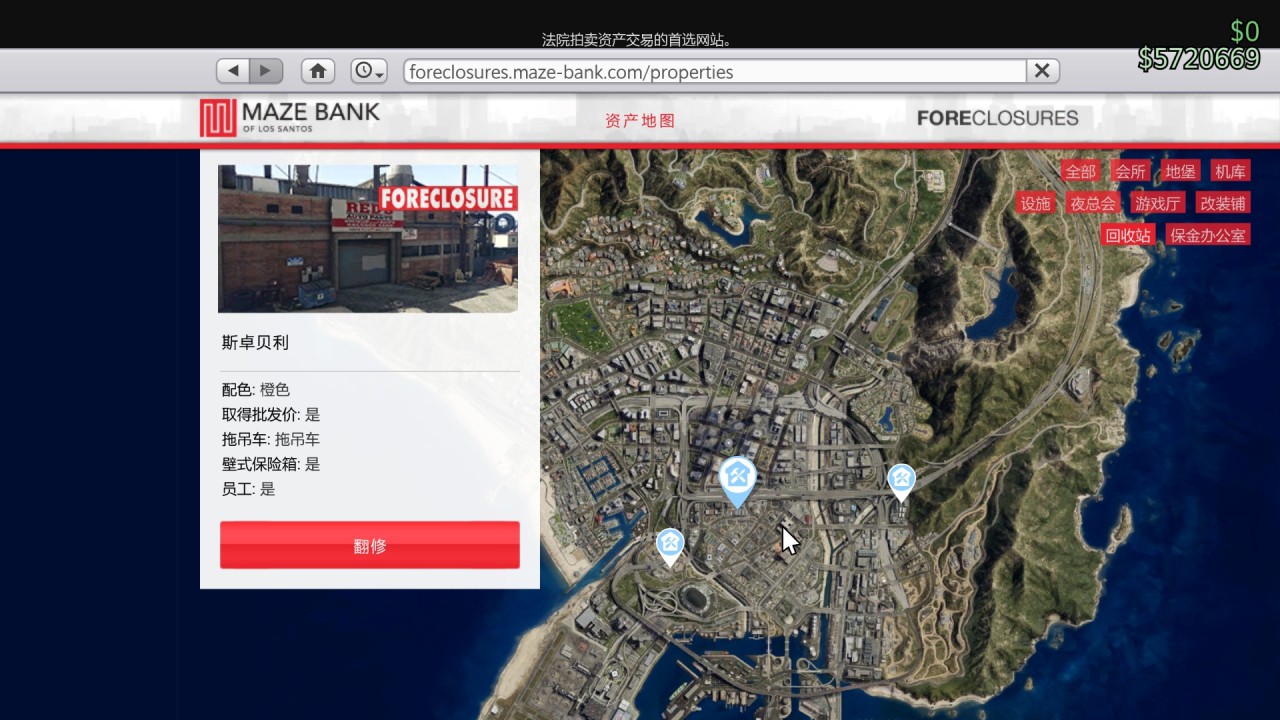Filter properties by 设施
This screenshot has height=720, width=1280.
coord(1035,203)
